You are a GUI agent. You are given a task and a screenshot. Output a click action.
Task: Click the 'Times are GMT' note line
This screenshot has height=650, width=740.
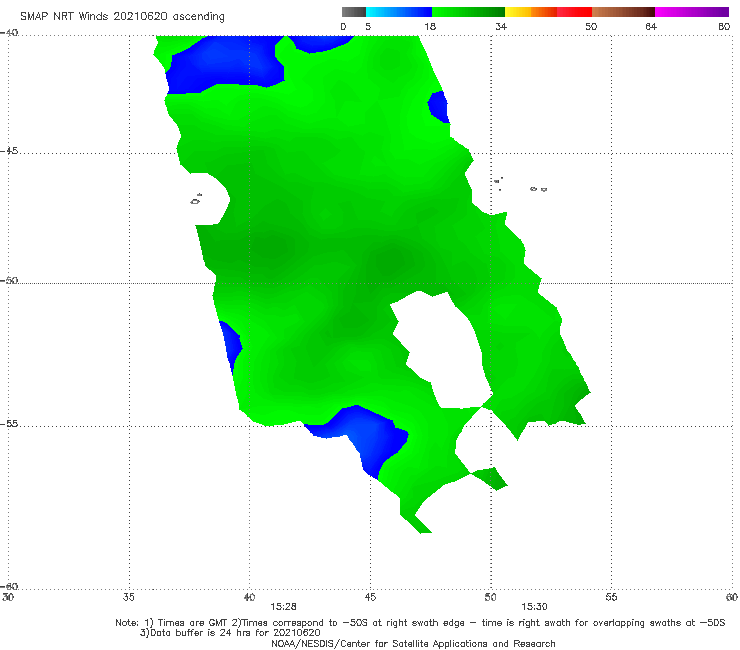(x=420, y=623)
